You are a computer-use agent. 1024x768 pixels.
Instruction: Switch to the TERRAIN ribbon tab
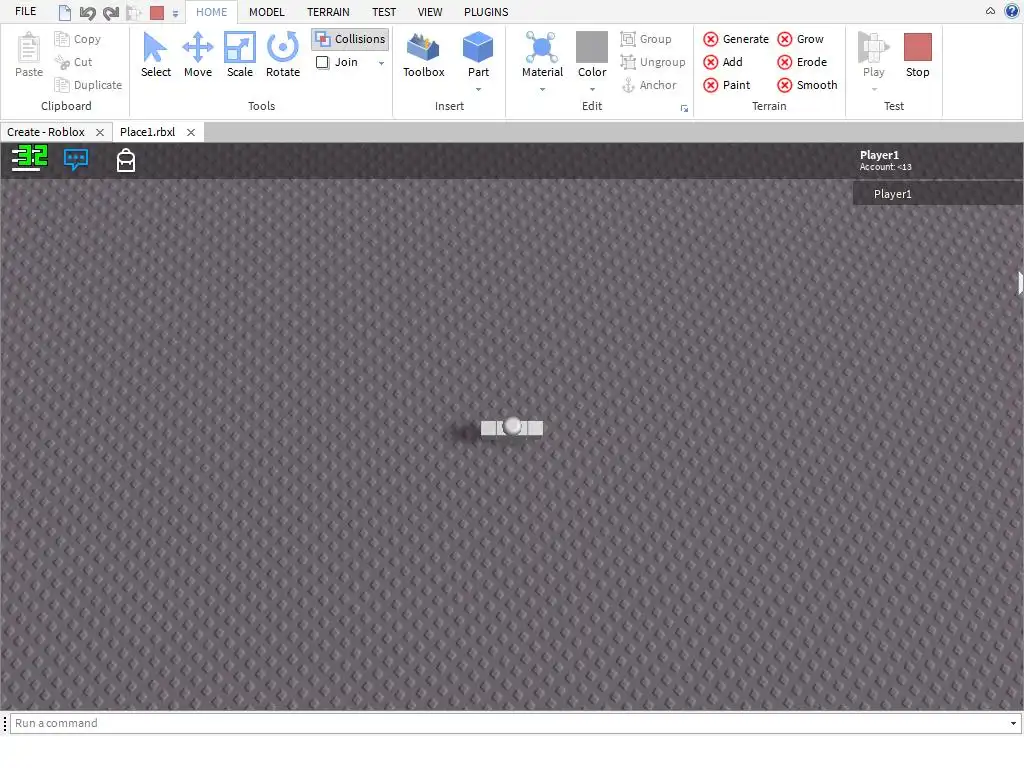tap(328, 12)
